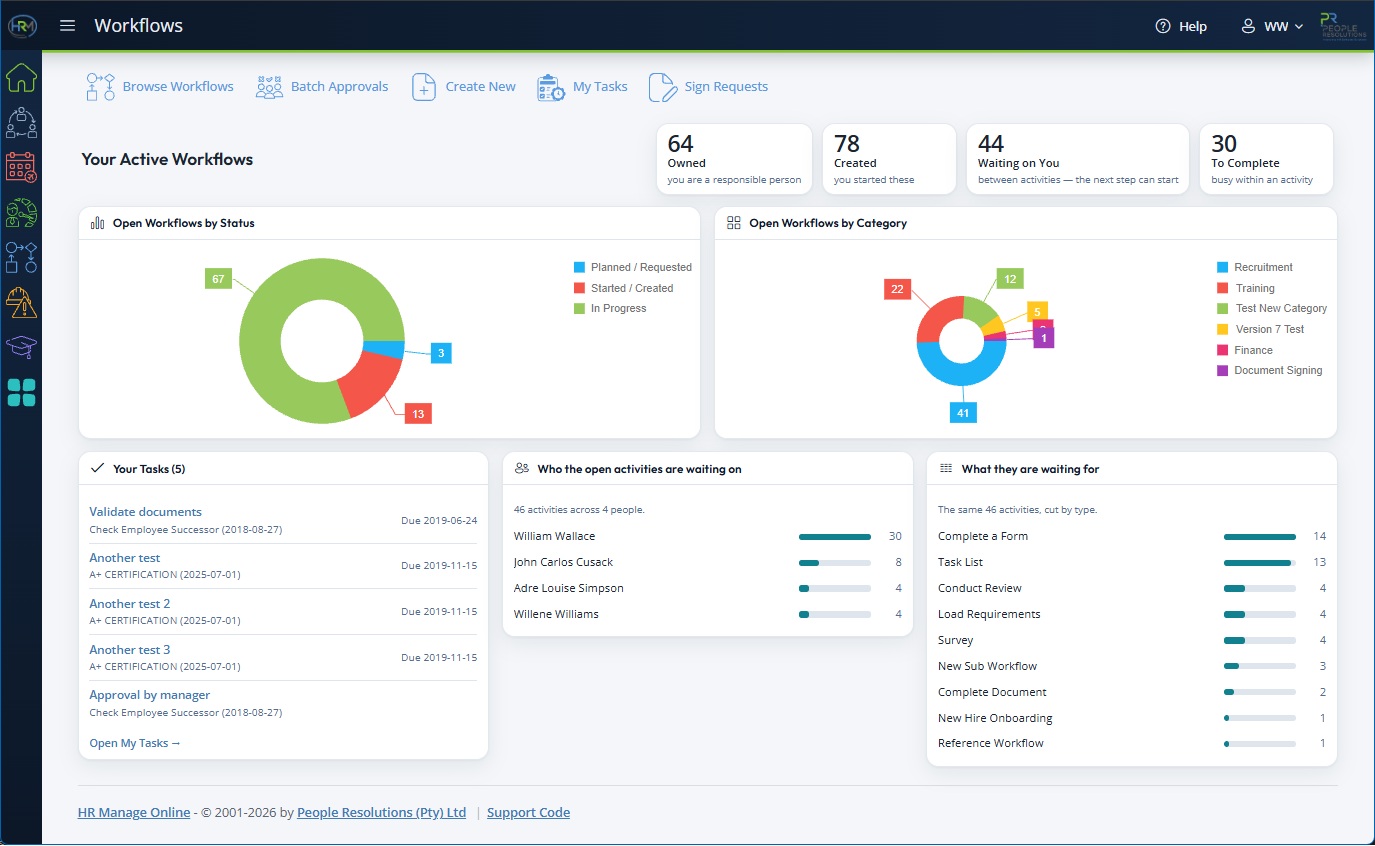Open Batch Approvals
Viewport: 1375px width, 846px height.
[x=321, y=87]
